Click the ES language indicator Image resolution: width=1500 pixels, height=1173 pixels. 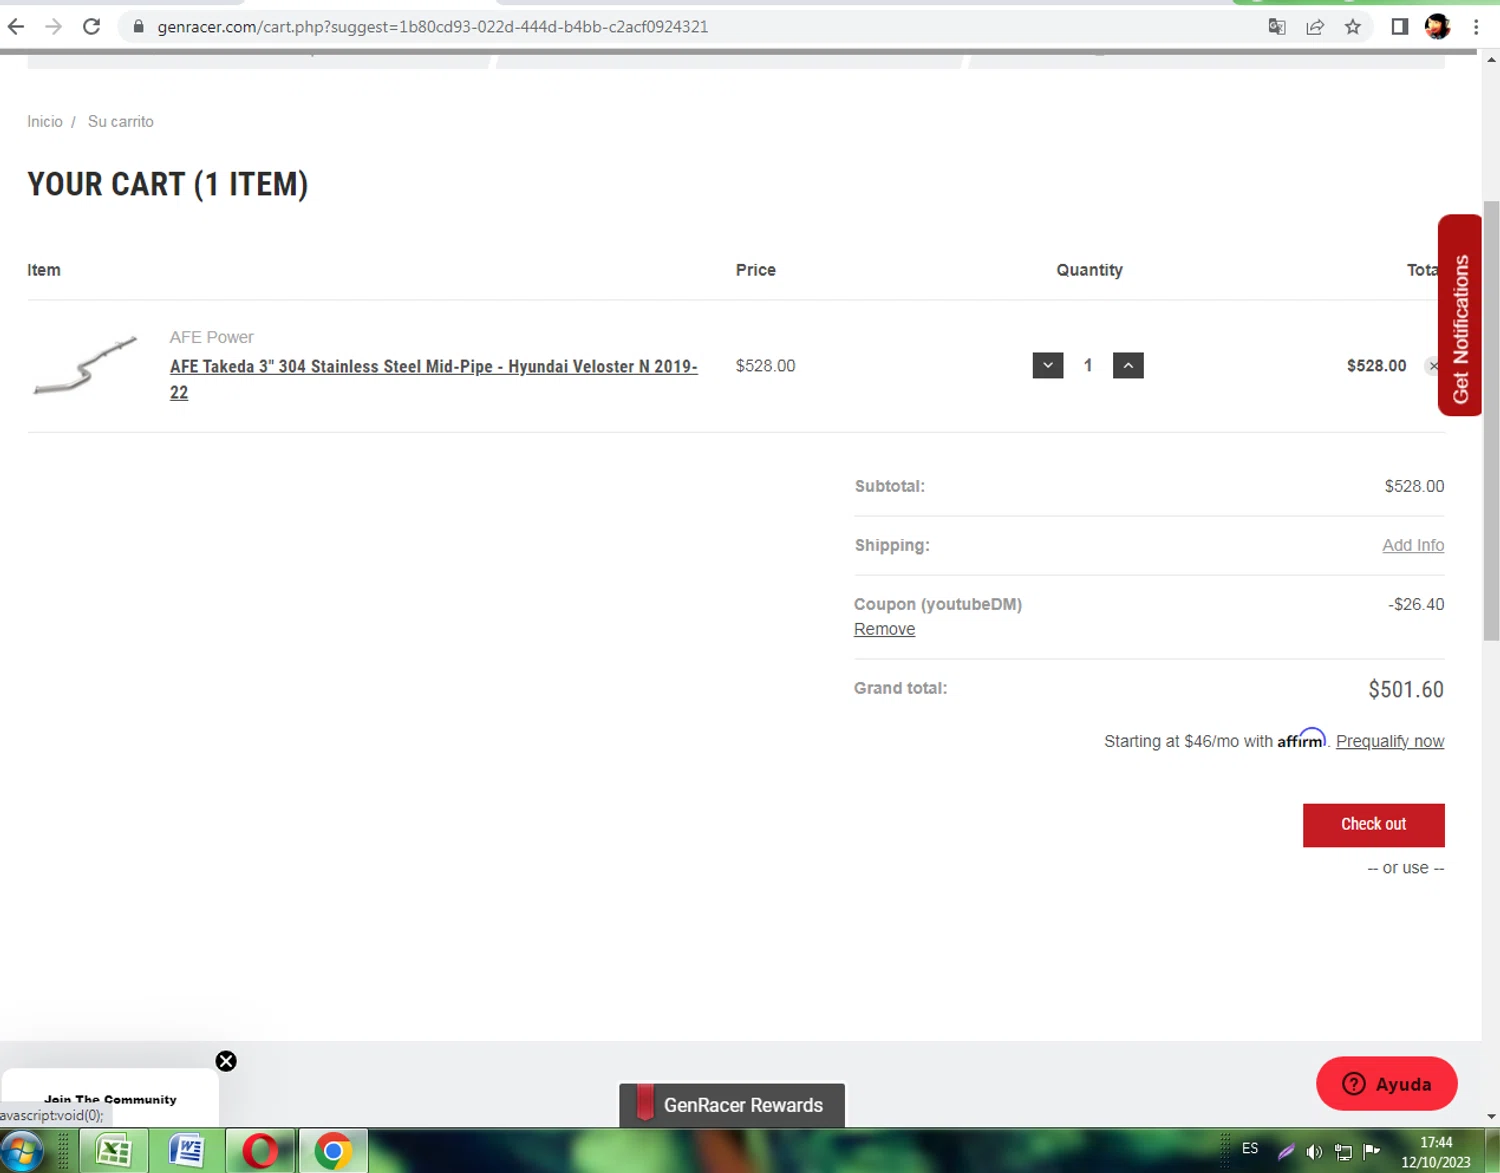tap(1250, 1148)
